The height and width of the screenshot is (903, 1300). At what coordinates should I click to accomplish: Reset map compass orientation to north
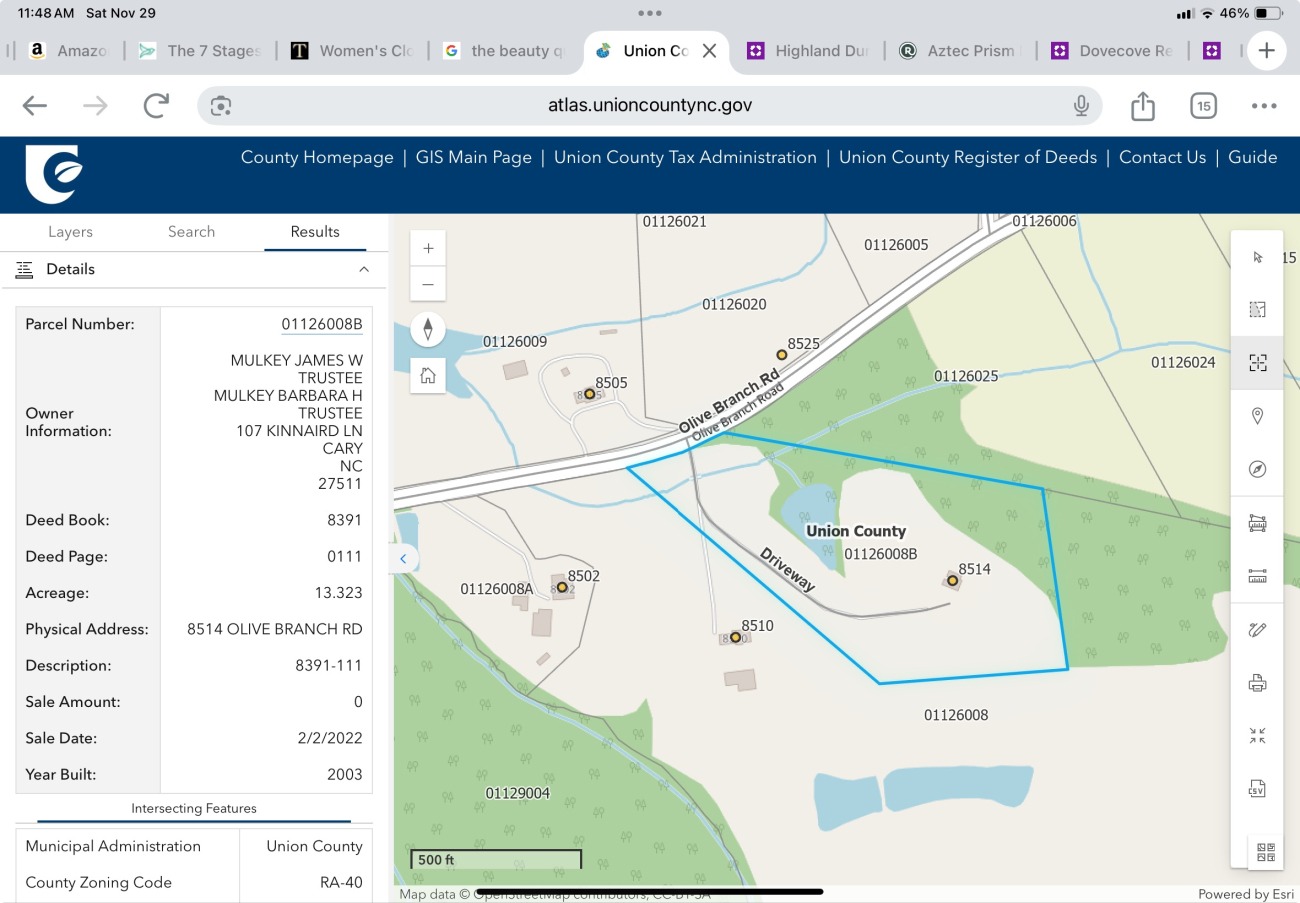(428, 329)
